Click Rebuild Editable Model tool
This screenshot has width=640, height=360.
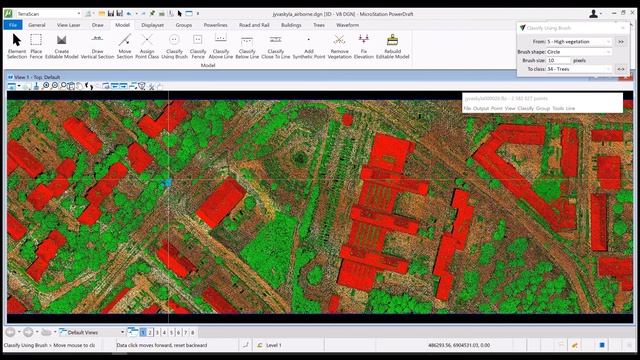(392, 46)
